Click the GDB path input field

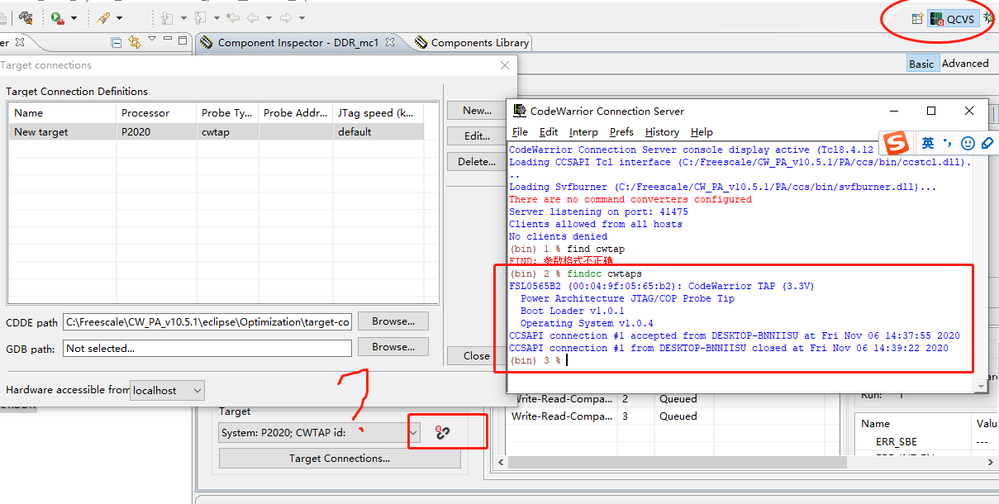tap(207, 349)
